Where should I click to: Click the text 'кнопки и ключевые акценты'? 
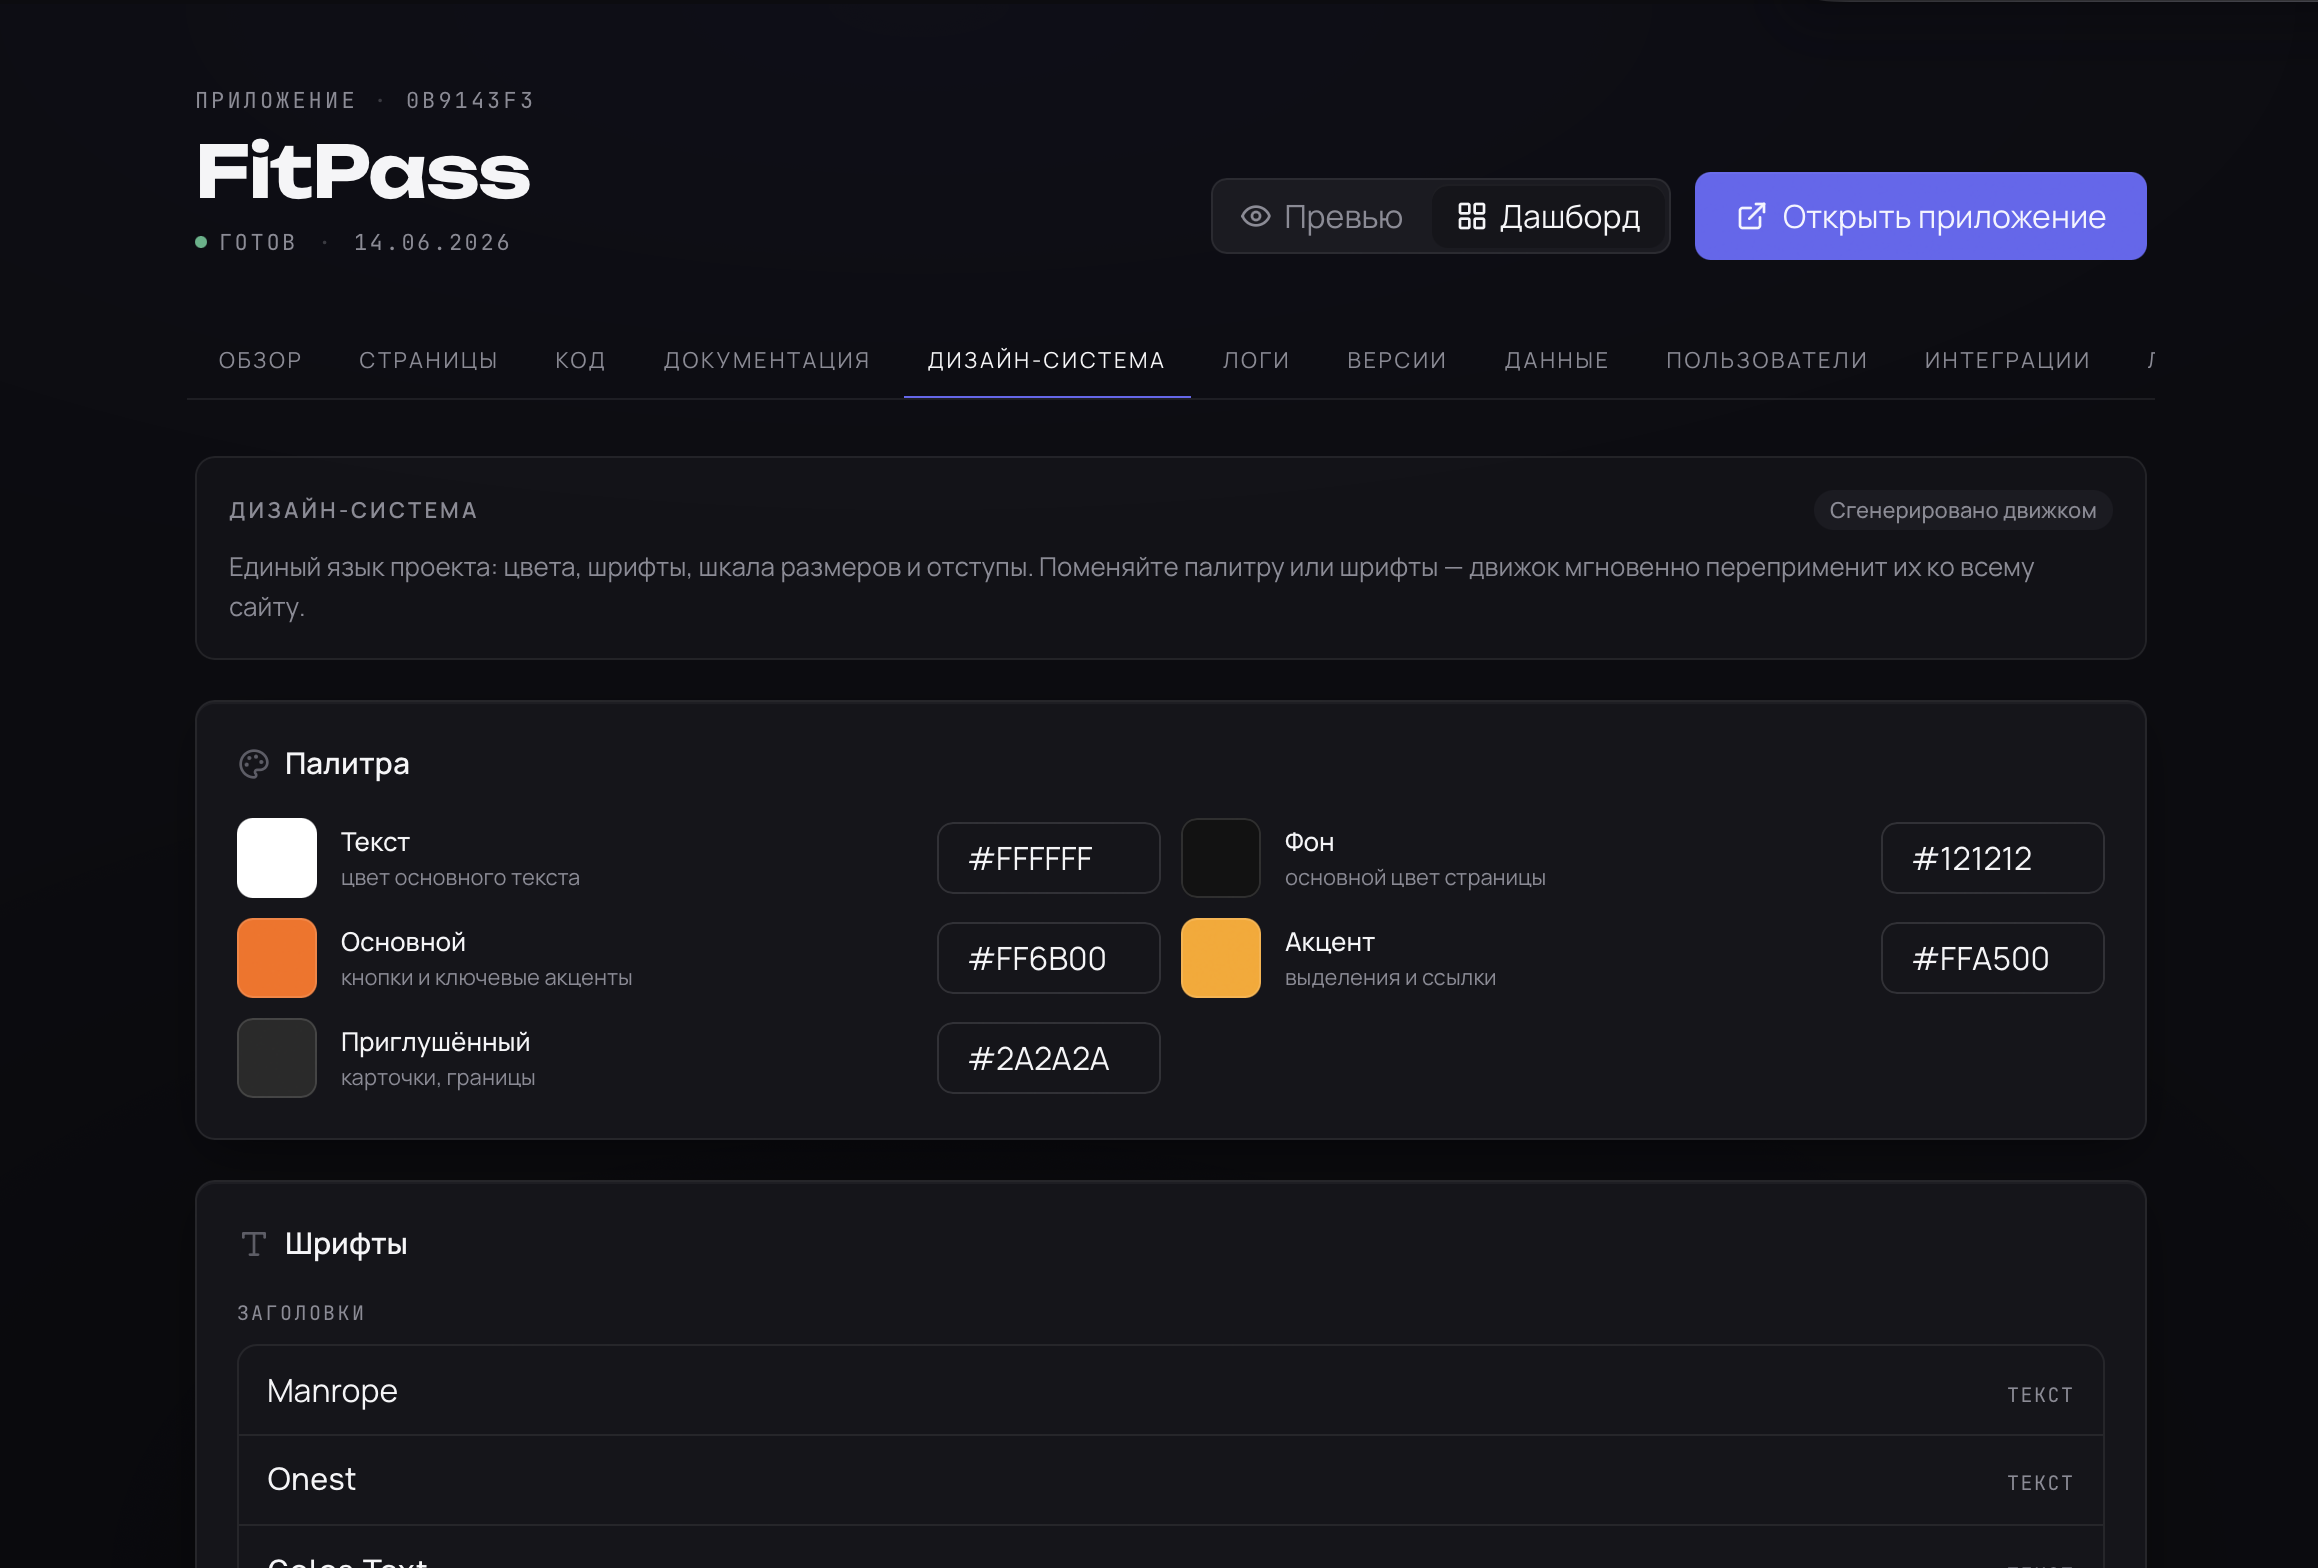click(x=486, y=978)
